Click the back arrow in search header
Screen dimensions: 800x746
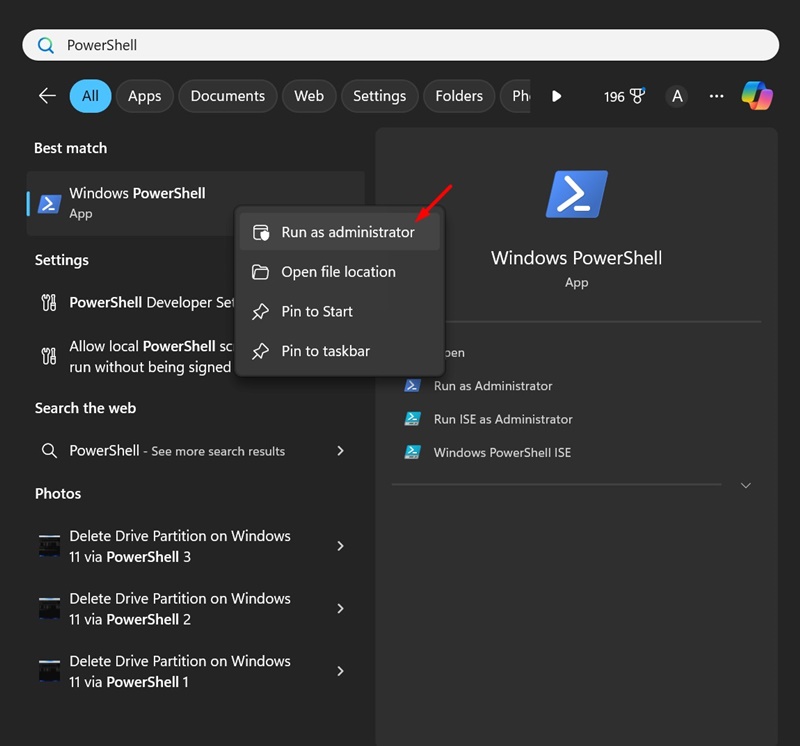pos(47,96)
